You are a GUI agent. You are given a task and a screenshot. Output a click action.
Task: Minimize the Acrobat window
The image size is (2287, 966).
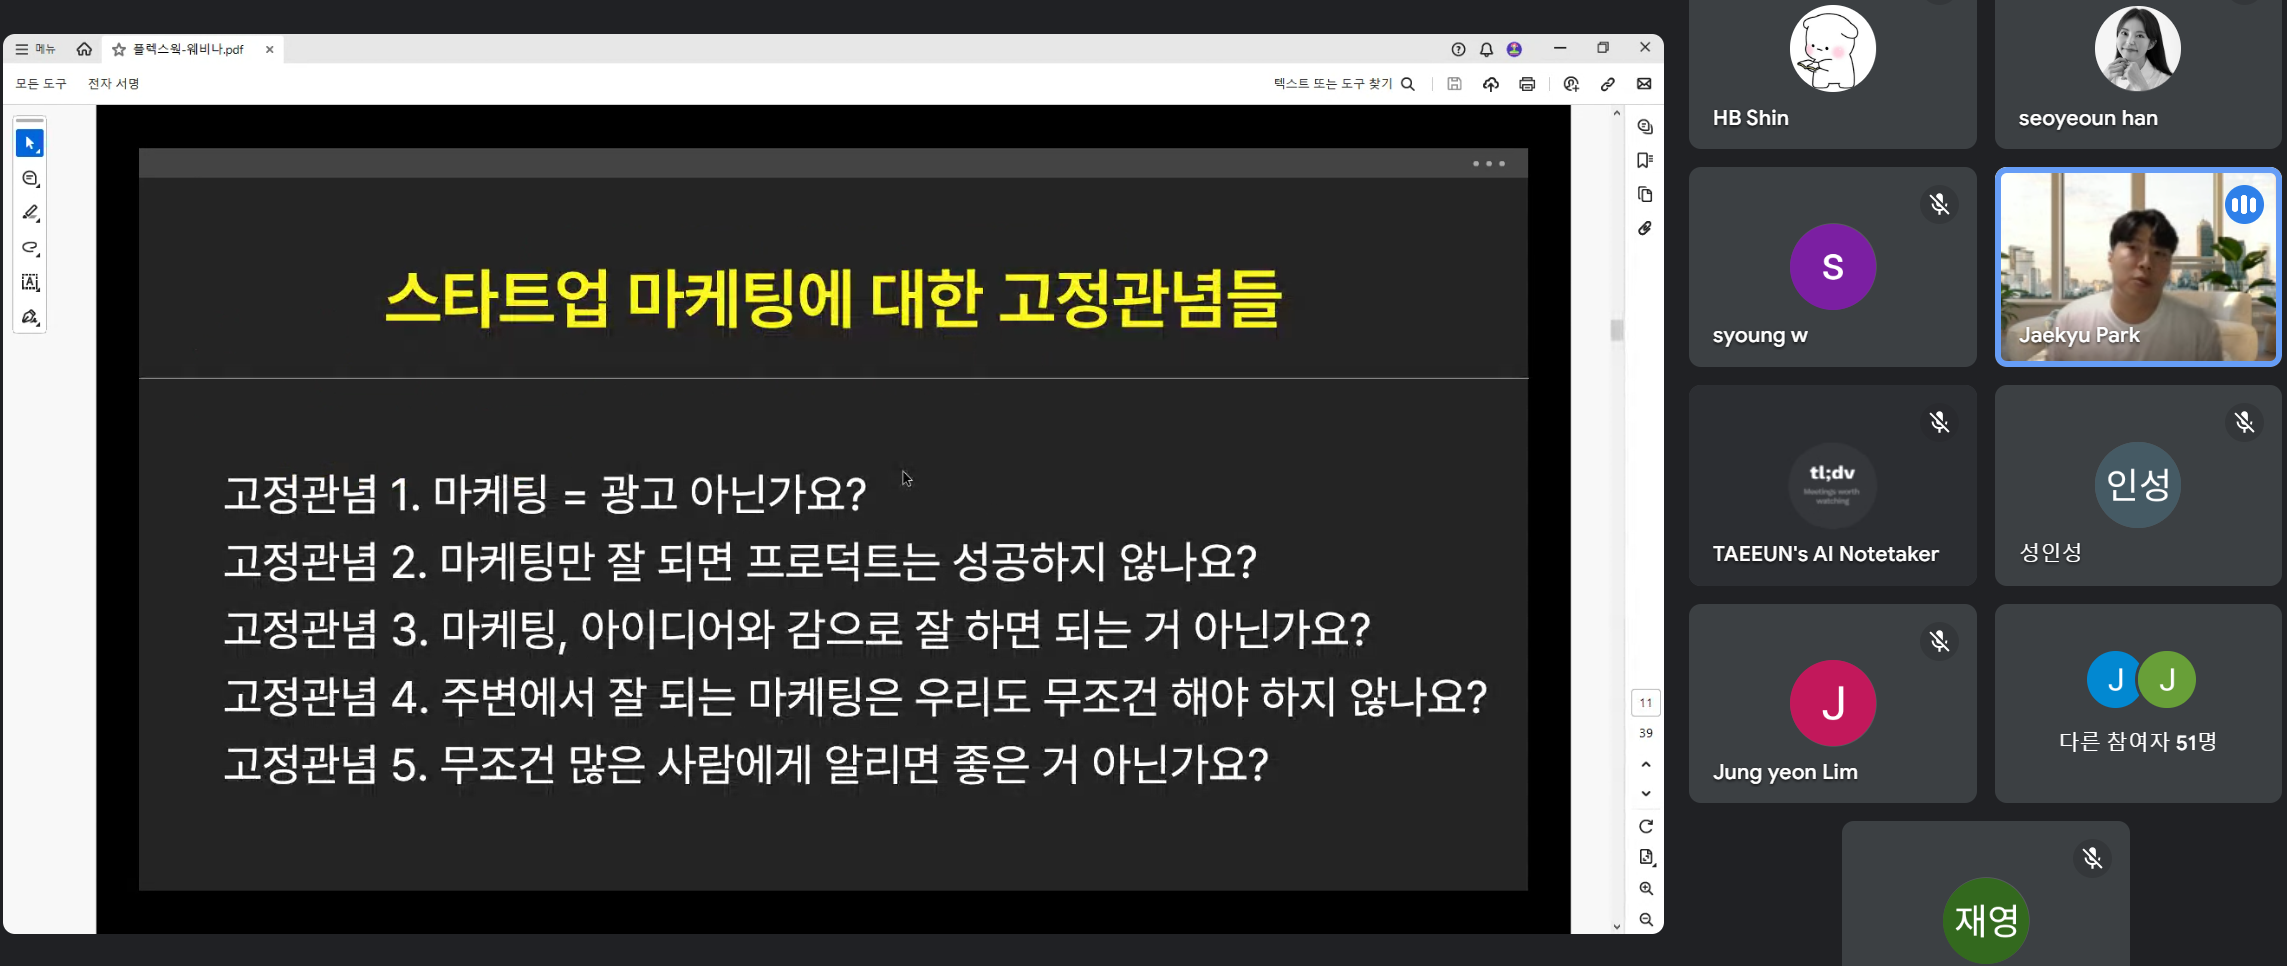pyautogui.click(x=1560, y=48)
